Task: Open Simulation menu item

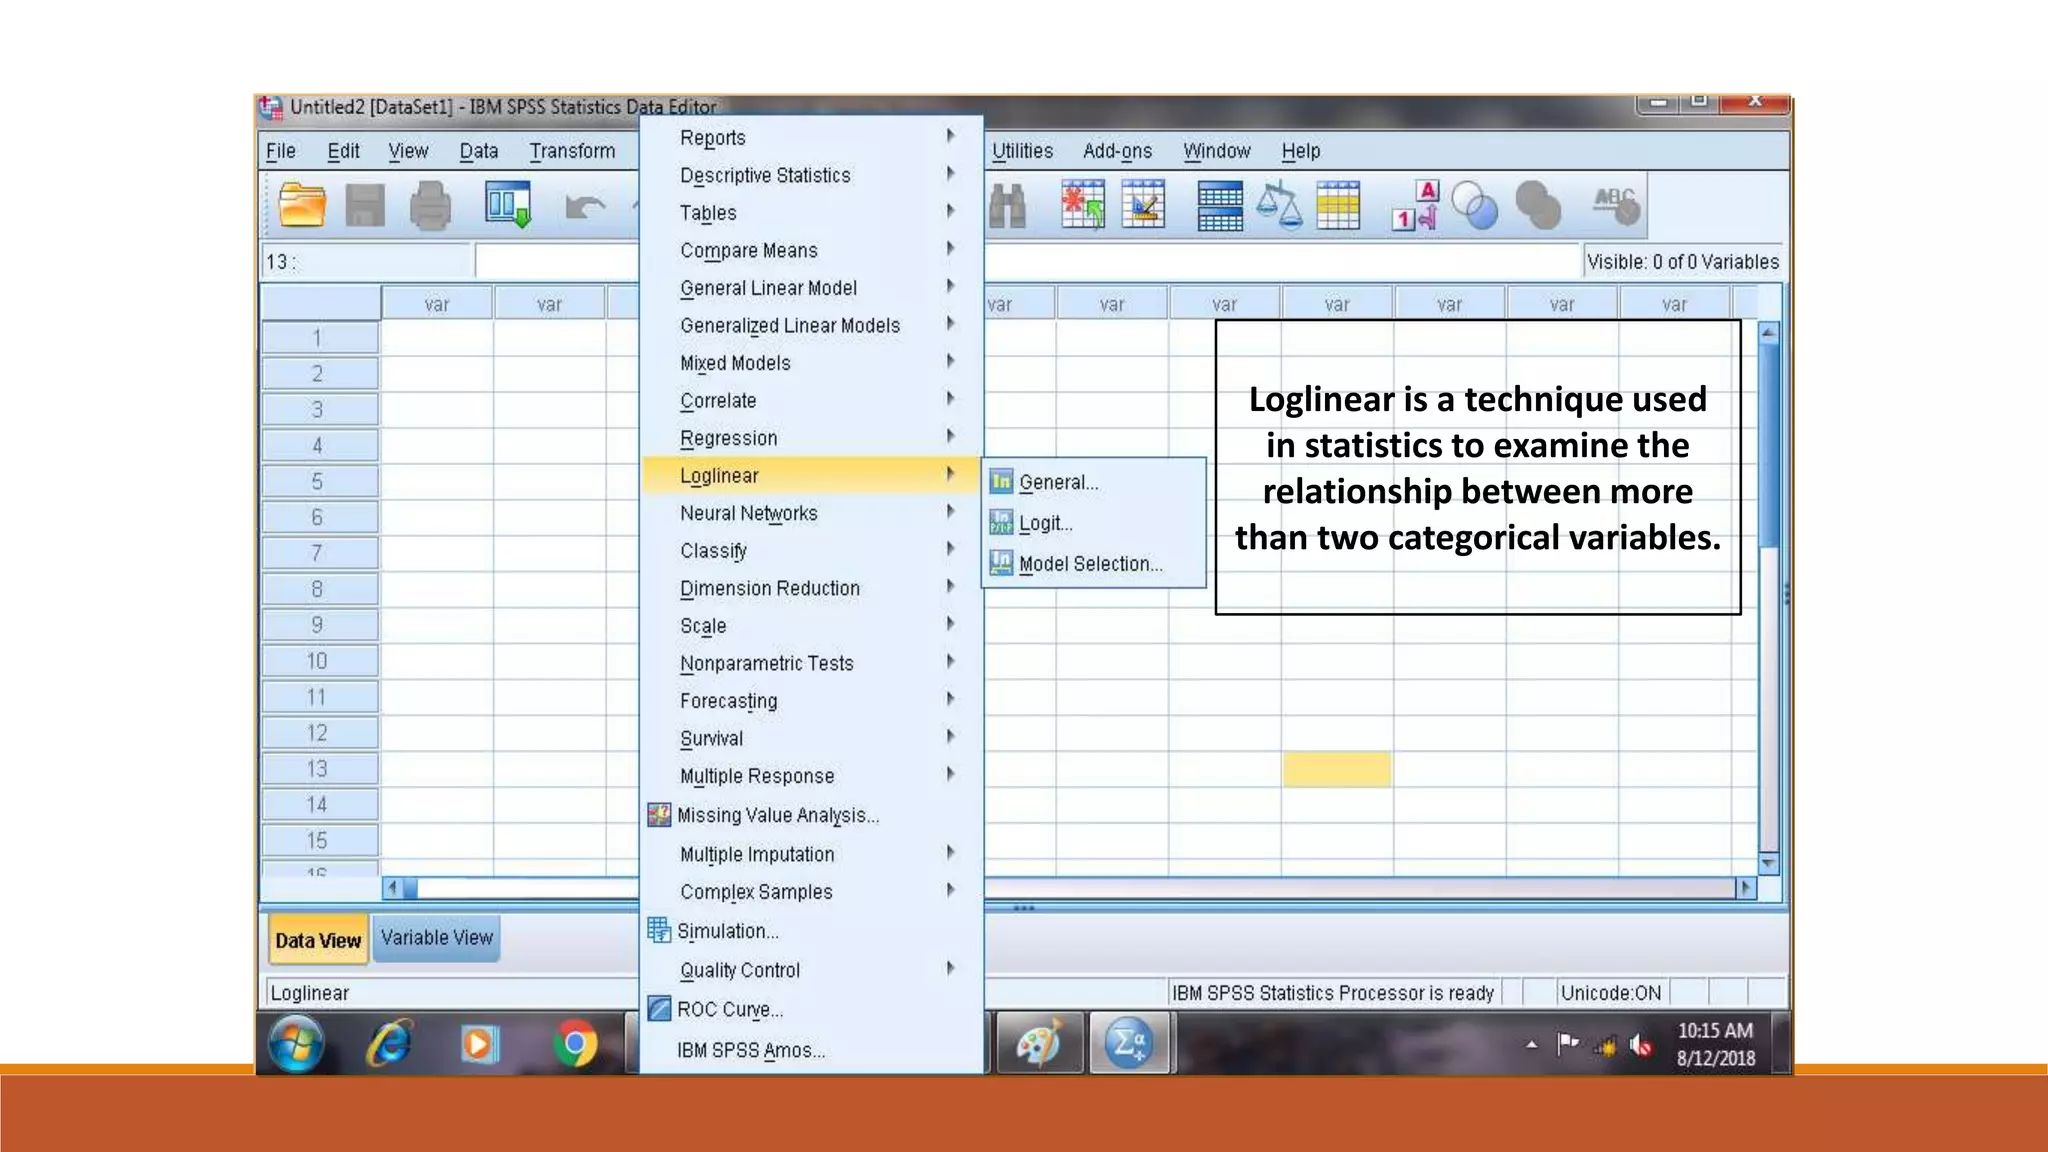Action: 811,931
